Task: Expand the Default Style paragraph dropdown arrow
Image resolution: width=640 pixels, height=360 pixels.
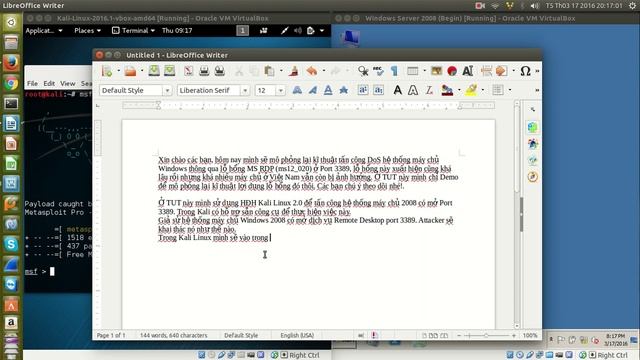Action: coord(167,90)
